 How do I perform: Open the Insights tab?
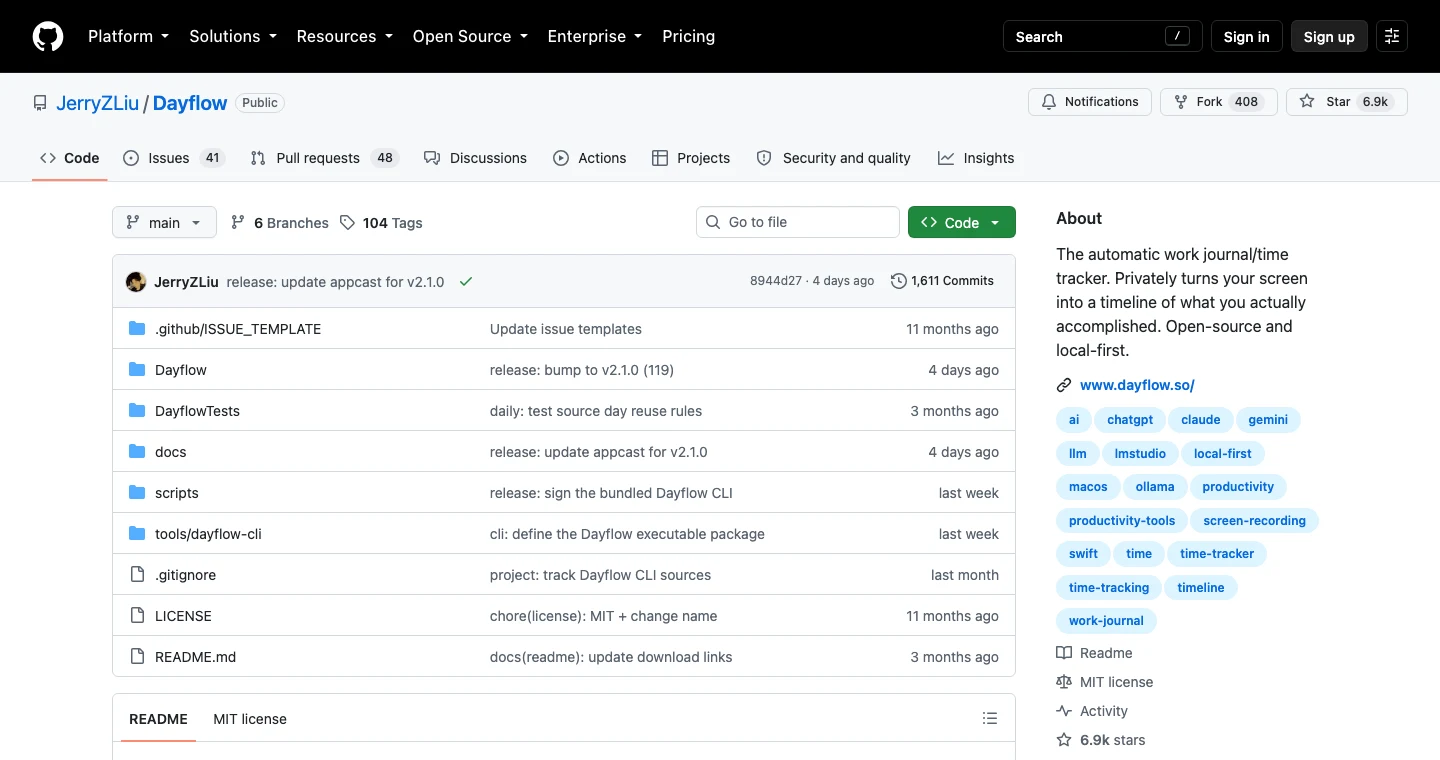(x=976, y=158)
